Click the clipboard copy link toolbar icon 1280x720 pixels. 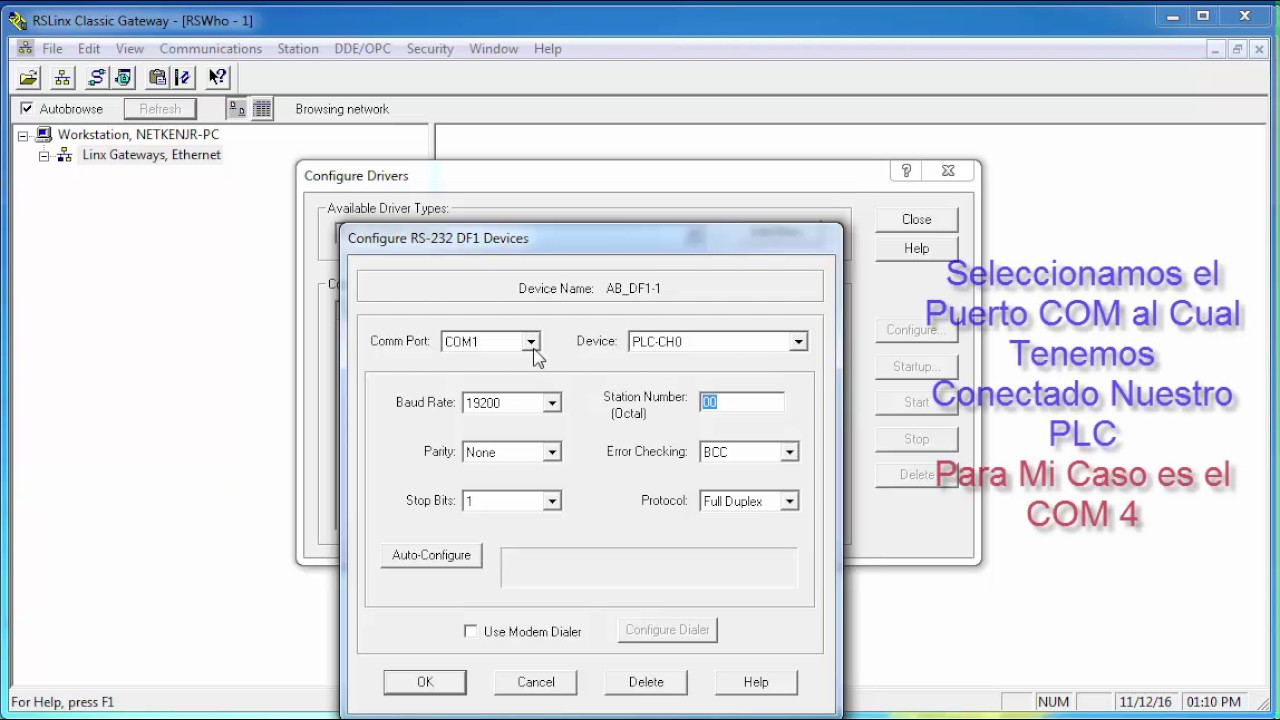pos(157,77)
